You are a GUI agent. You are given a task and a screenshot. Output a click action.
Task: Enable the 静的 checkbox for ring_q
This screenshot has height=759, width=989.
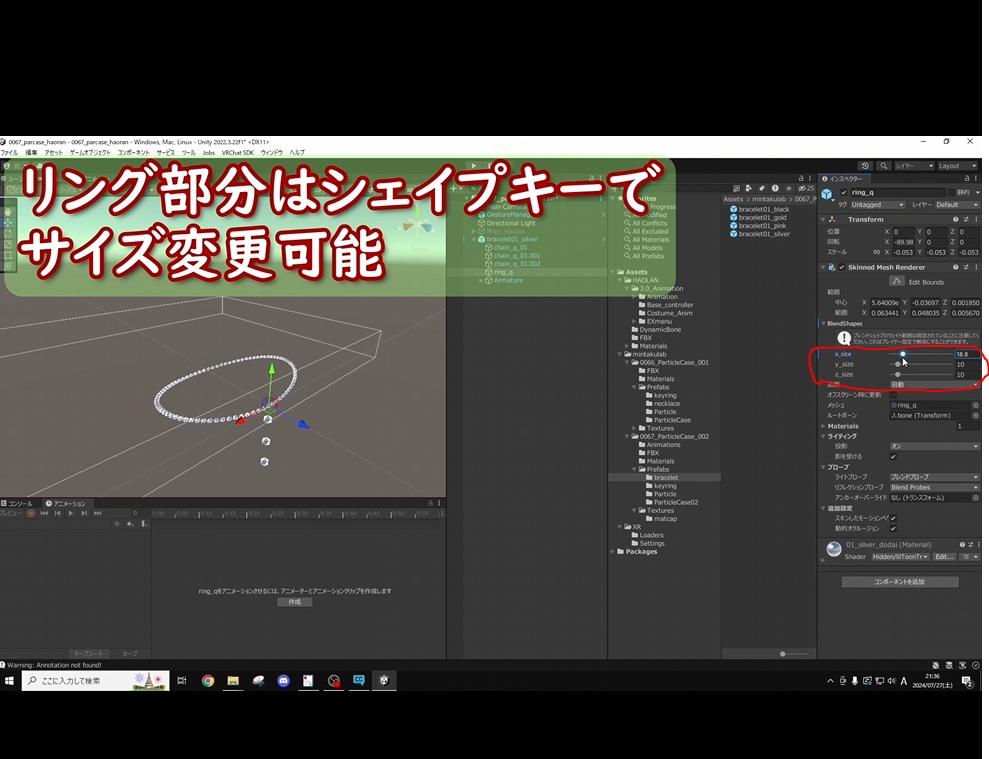coord(952,192)
